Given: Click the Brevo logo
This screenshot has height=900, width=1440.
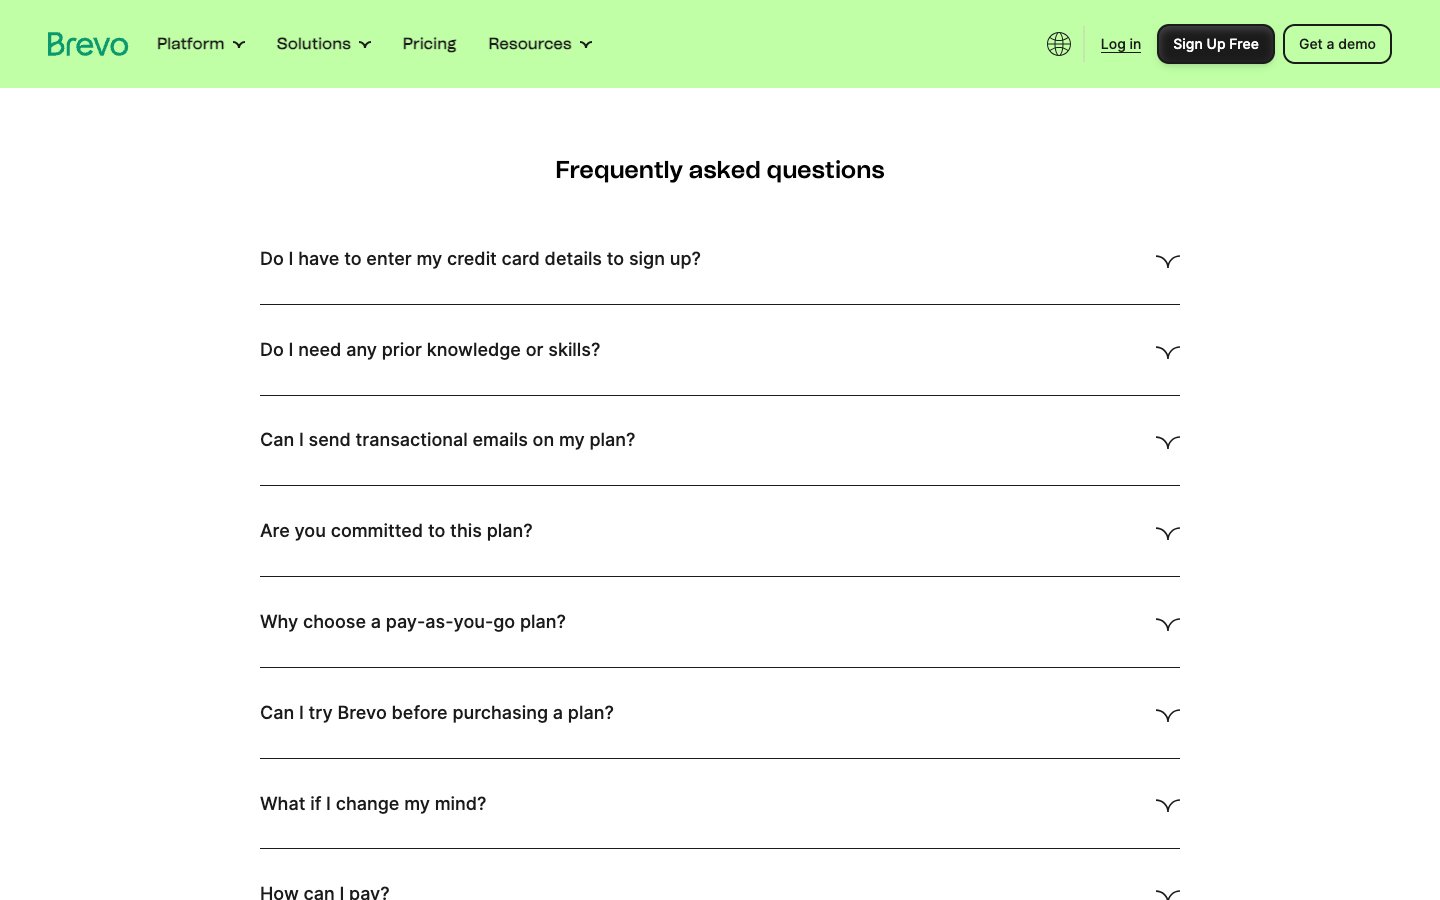Looking at the screenshot, I should [x=88, y=44].
